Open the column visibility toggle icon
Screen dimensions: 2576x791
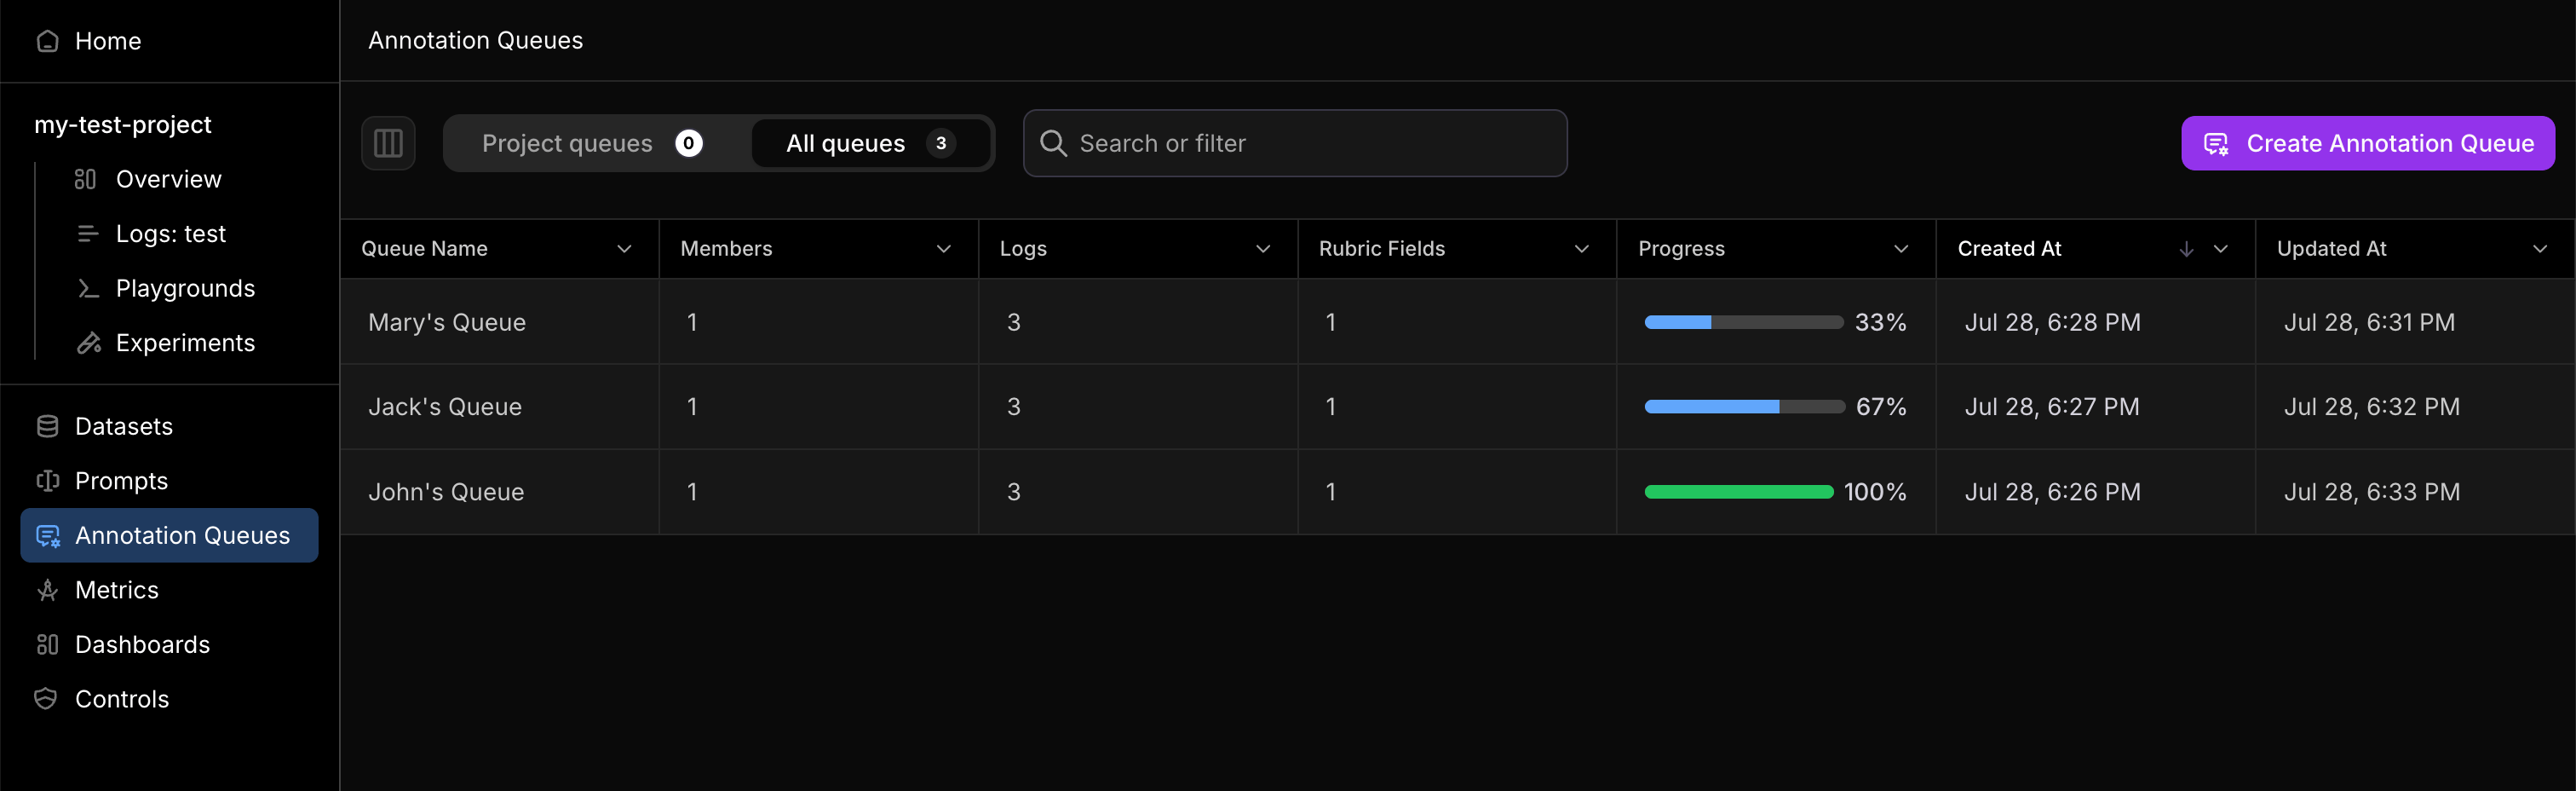[x=388, y=143]
